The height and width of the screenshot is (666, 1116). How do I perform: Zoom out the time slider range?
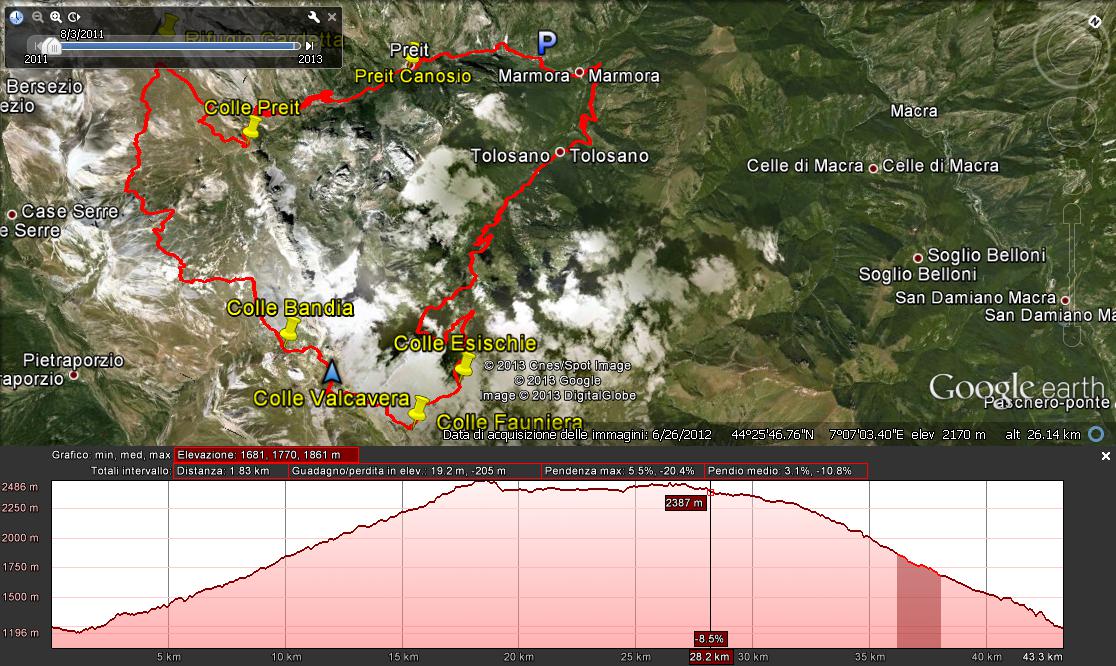click(x=37, y=17)
